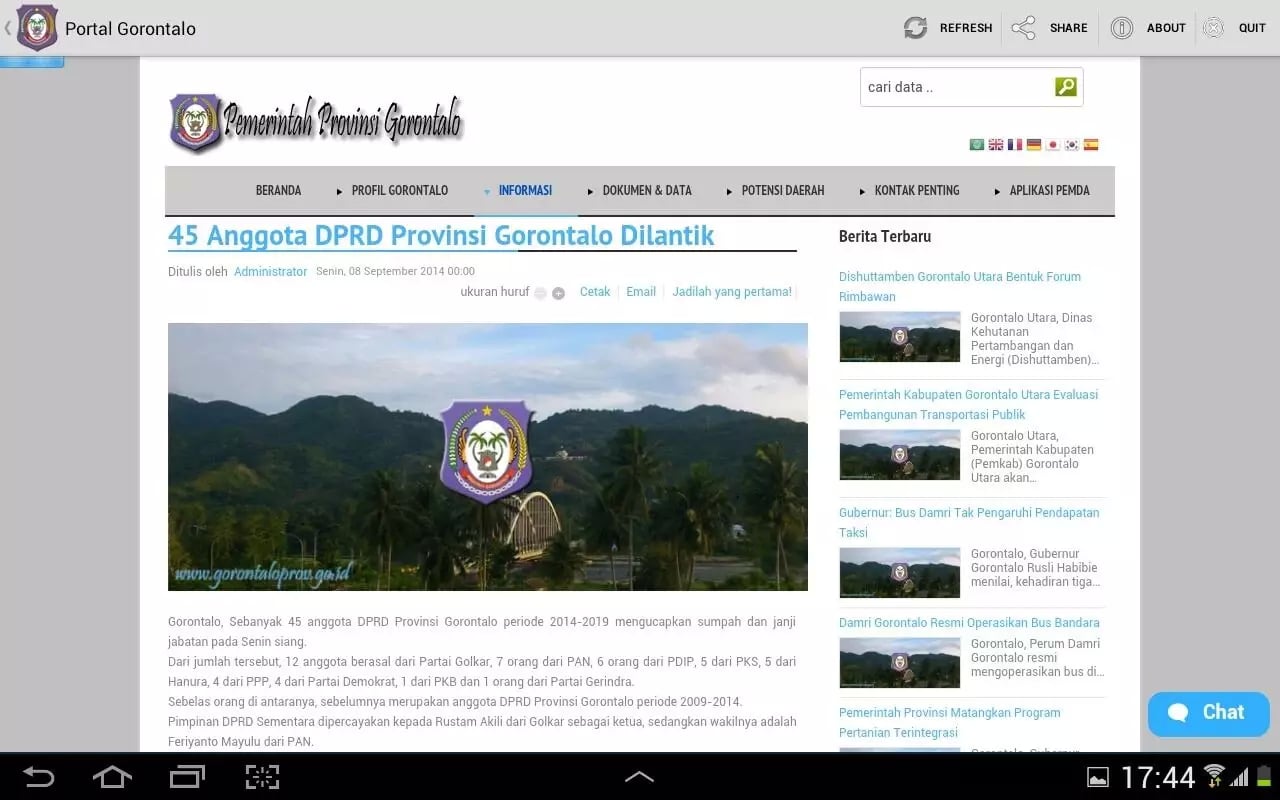Open Damri Gorontalo Resmi Operasikan Bus Bandara

coord(969,622)
